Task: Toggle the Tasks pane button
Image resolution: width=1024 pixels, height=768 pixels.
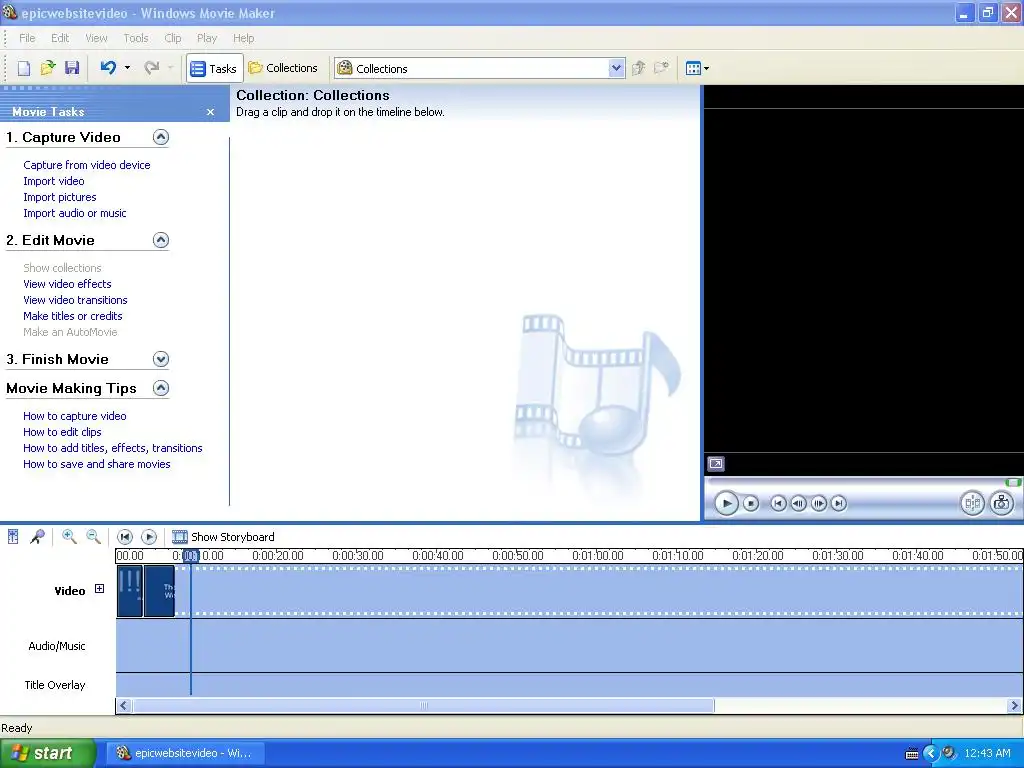Action: 214,68
